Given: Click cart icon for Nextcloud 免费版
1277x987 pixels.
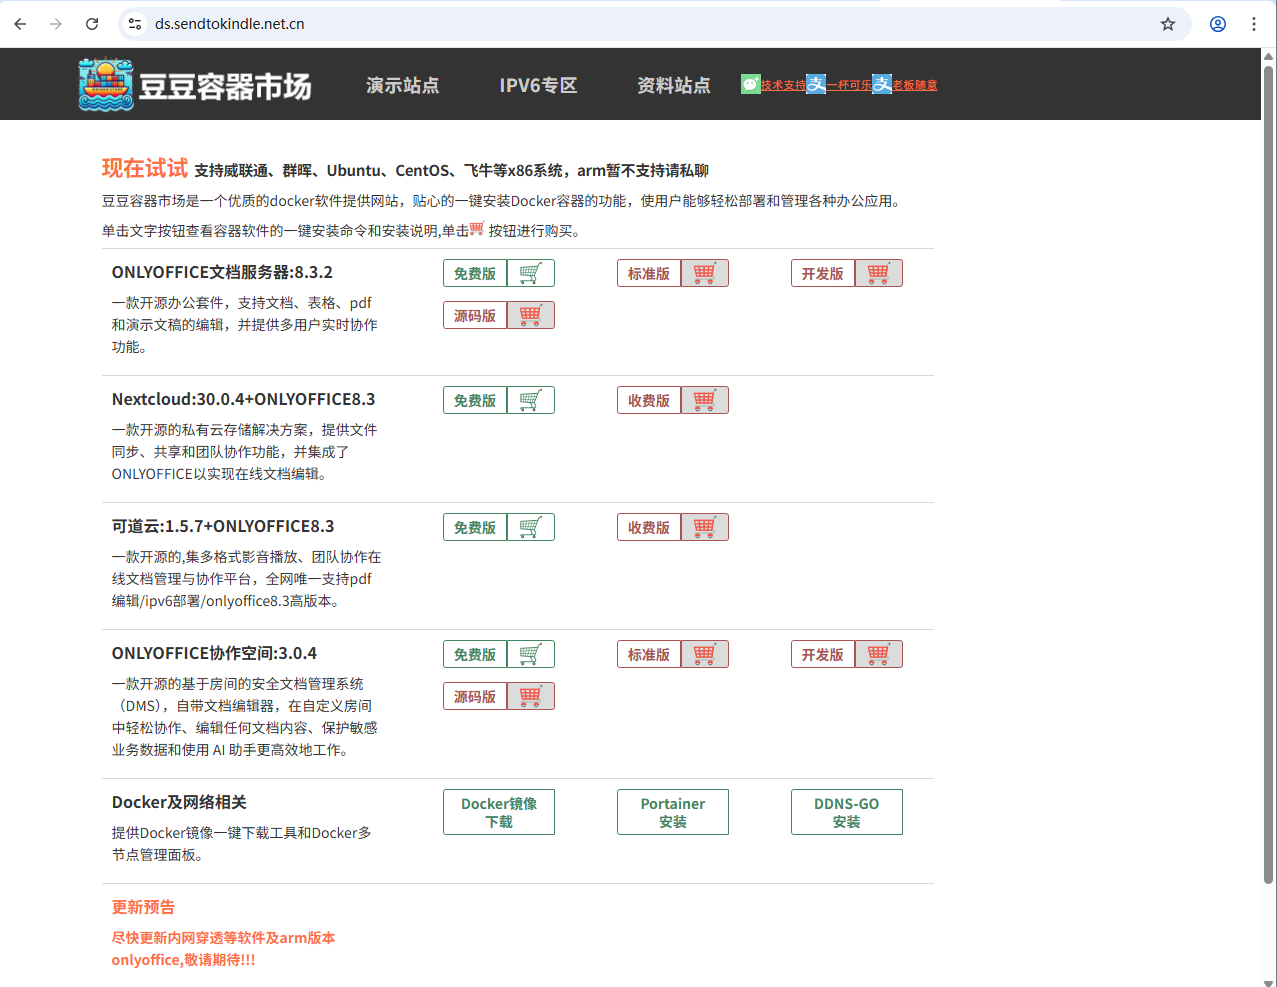Looking at the screenshot, I should (531, 400).
